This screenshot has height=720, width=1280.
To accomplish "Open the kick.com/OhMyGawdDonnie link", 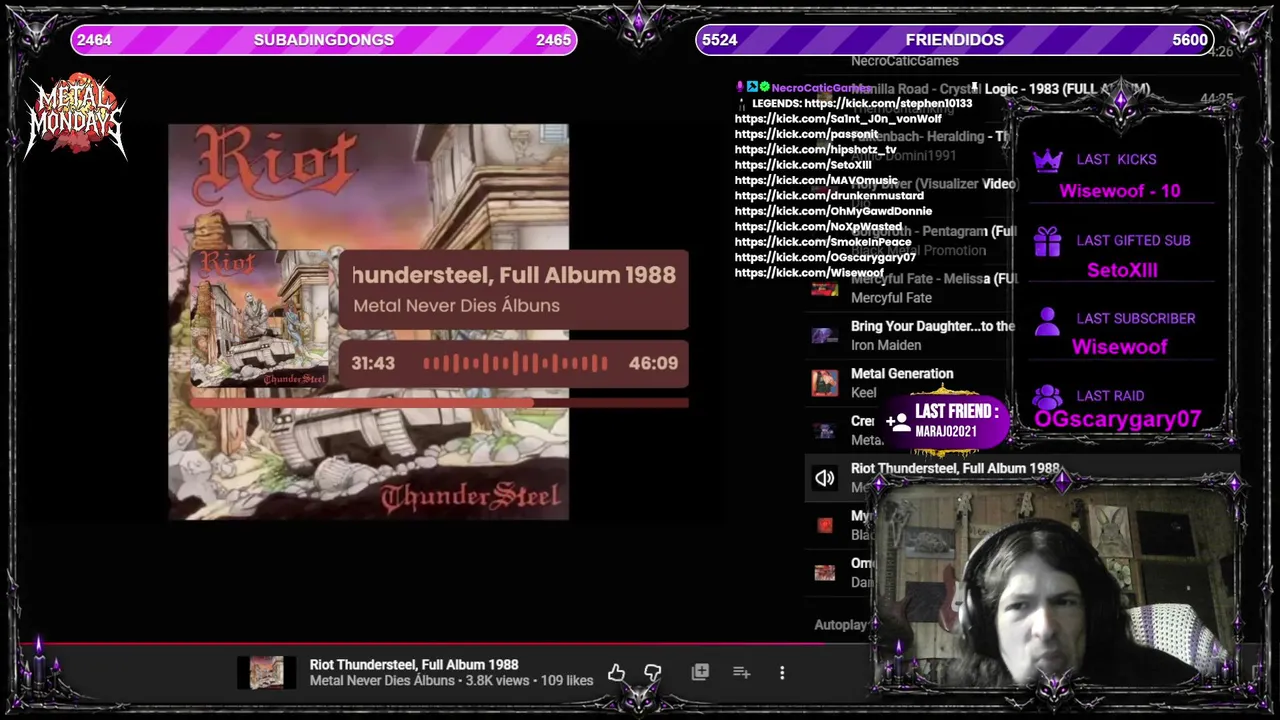I will 833,211.
